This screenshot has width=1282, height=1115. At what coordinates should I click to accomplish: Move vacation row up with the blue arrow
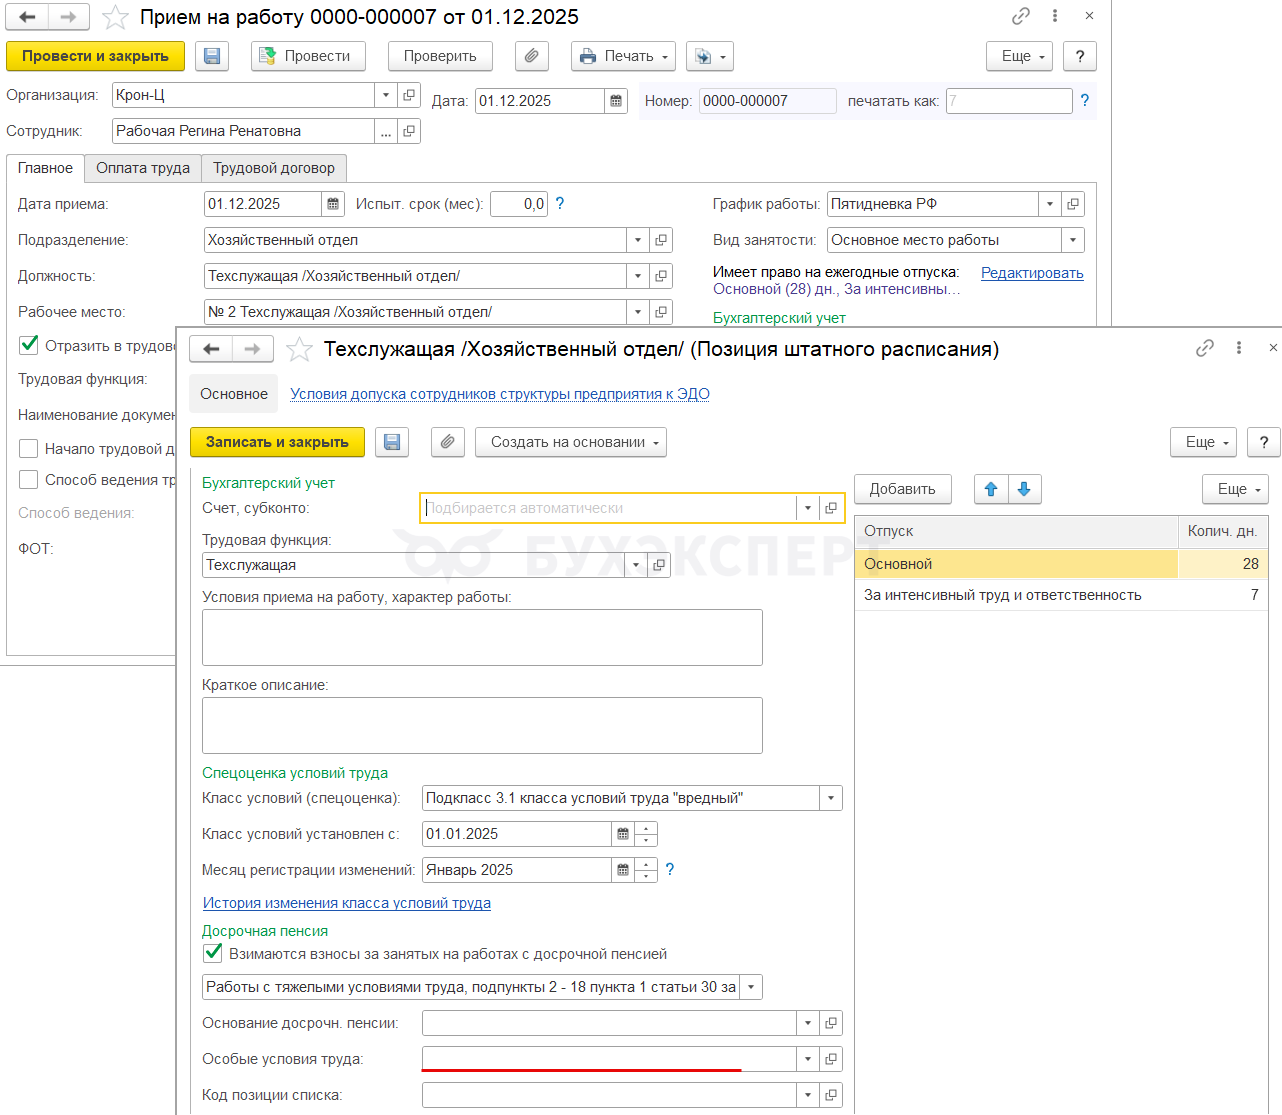[x=991, y=489]
